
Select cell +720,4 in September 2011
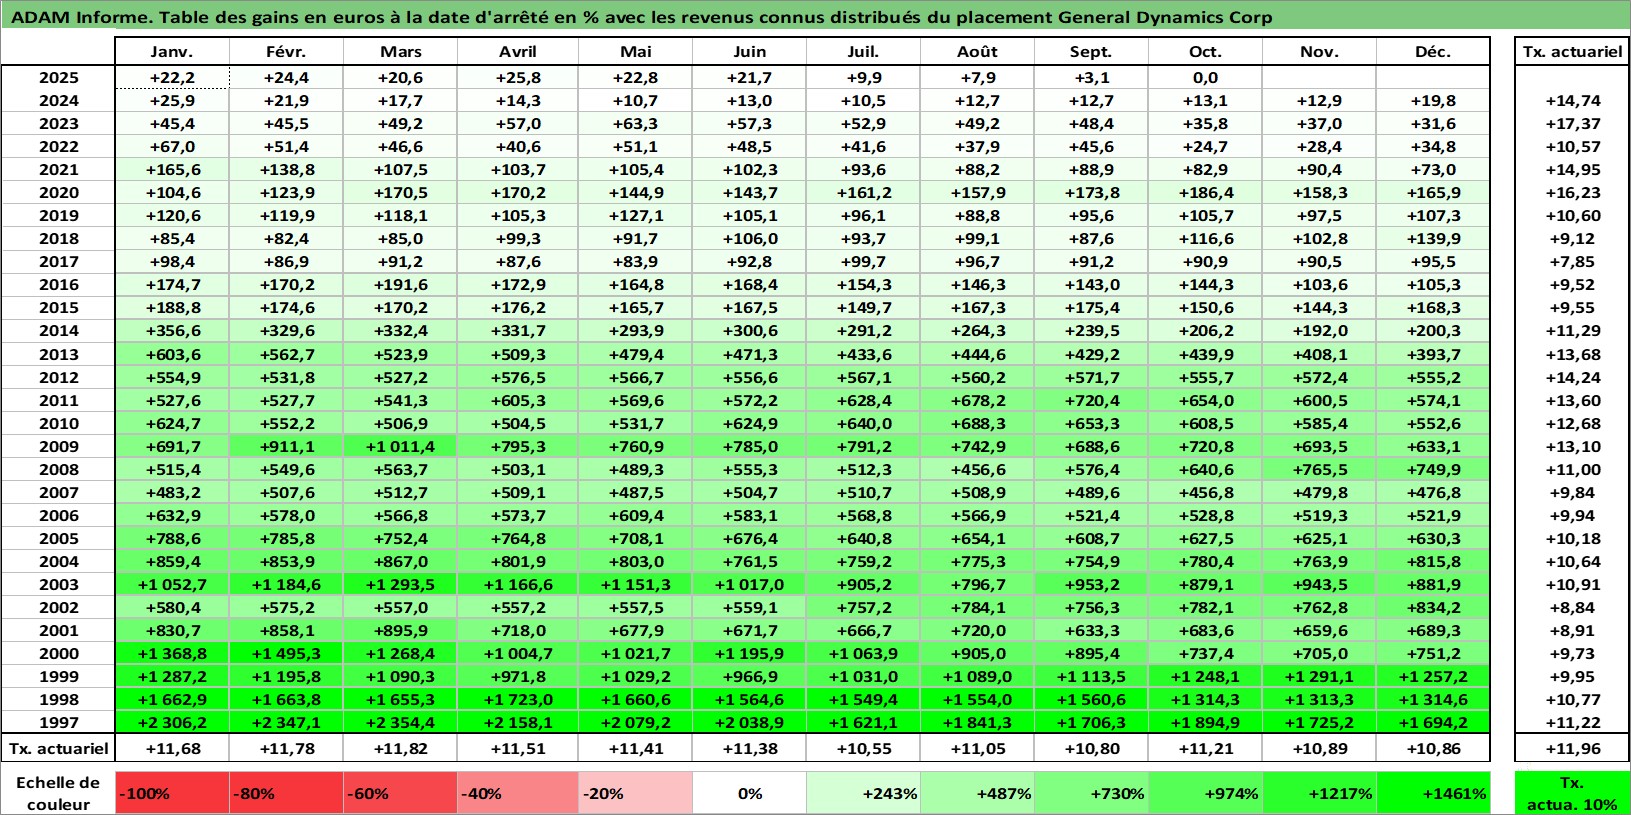pos(1091,400)
